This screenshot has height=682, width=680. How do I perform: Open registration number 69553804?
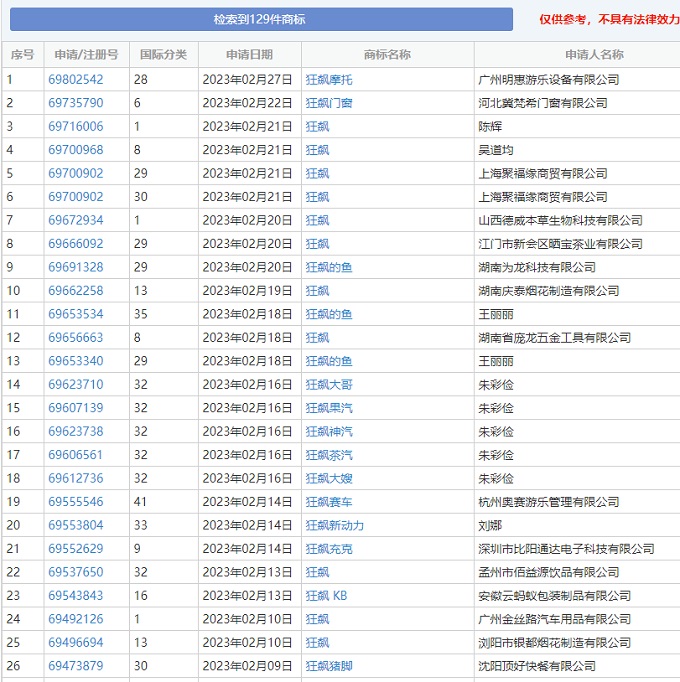click(76, 526)
